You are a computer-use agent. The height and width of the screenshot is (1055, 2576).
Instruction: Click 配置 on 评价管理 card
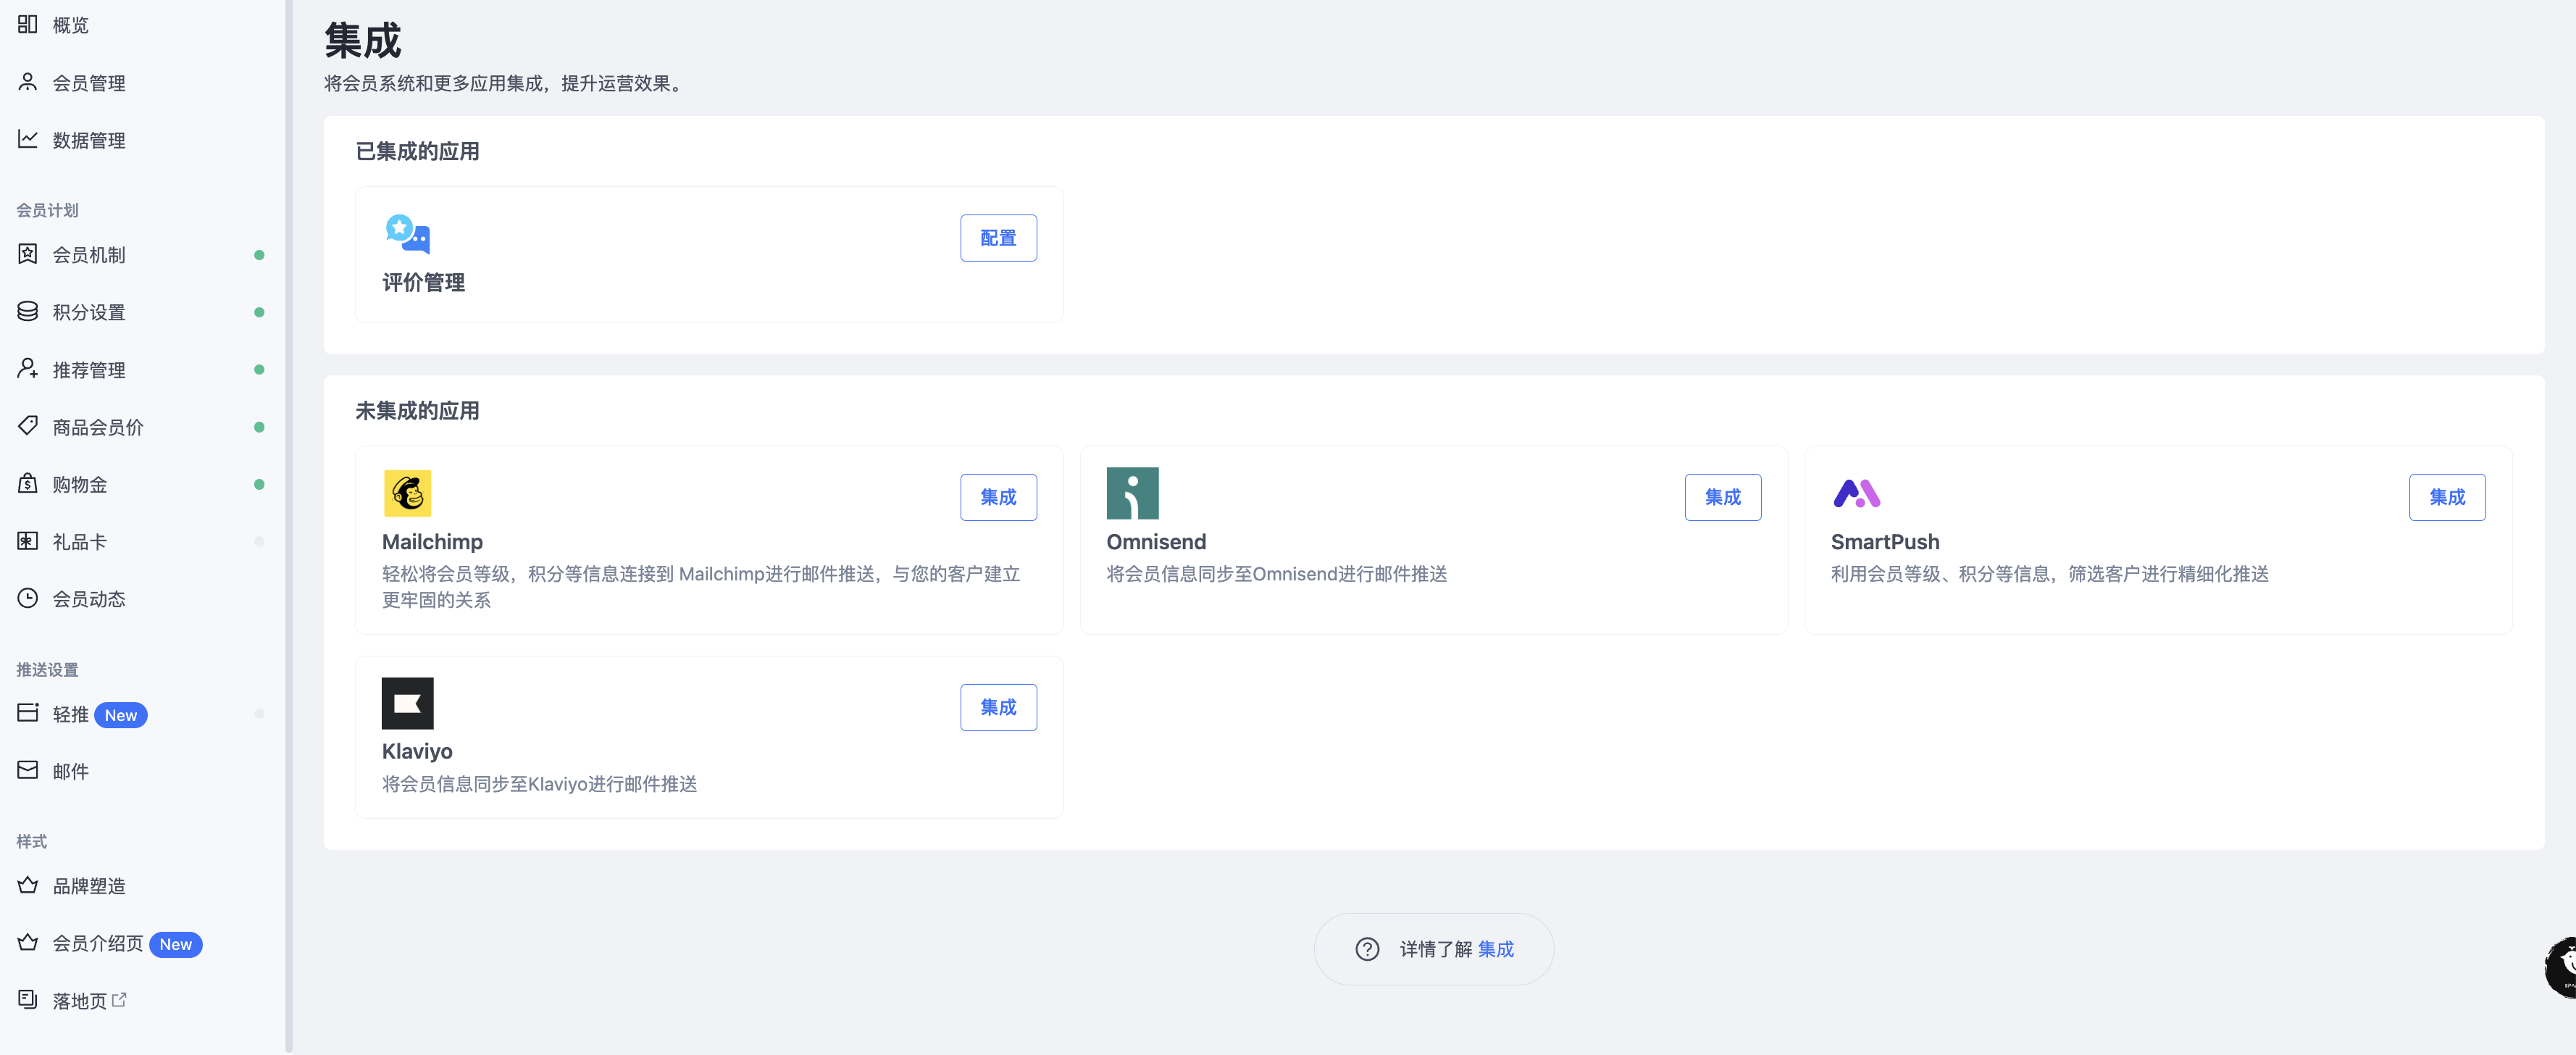998,238
